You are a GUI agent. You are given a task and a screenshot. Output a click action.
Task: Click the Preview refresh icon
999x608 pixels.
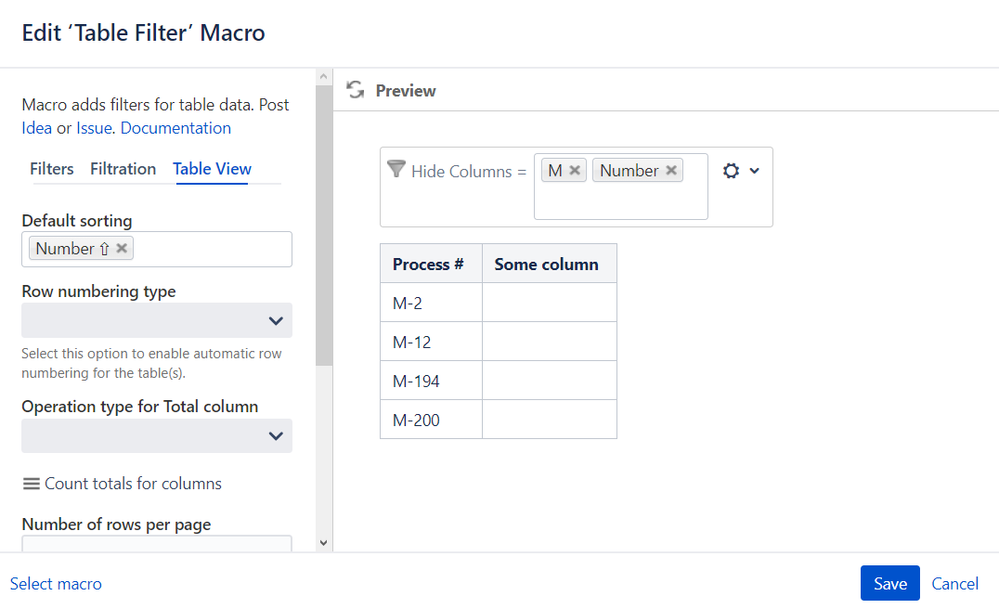(355, 90)
